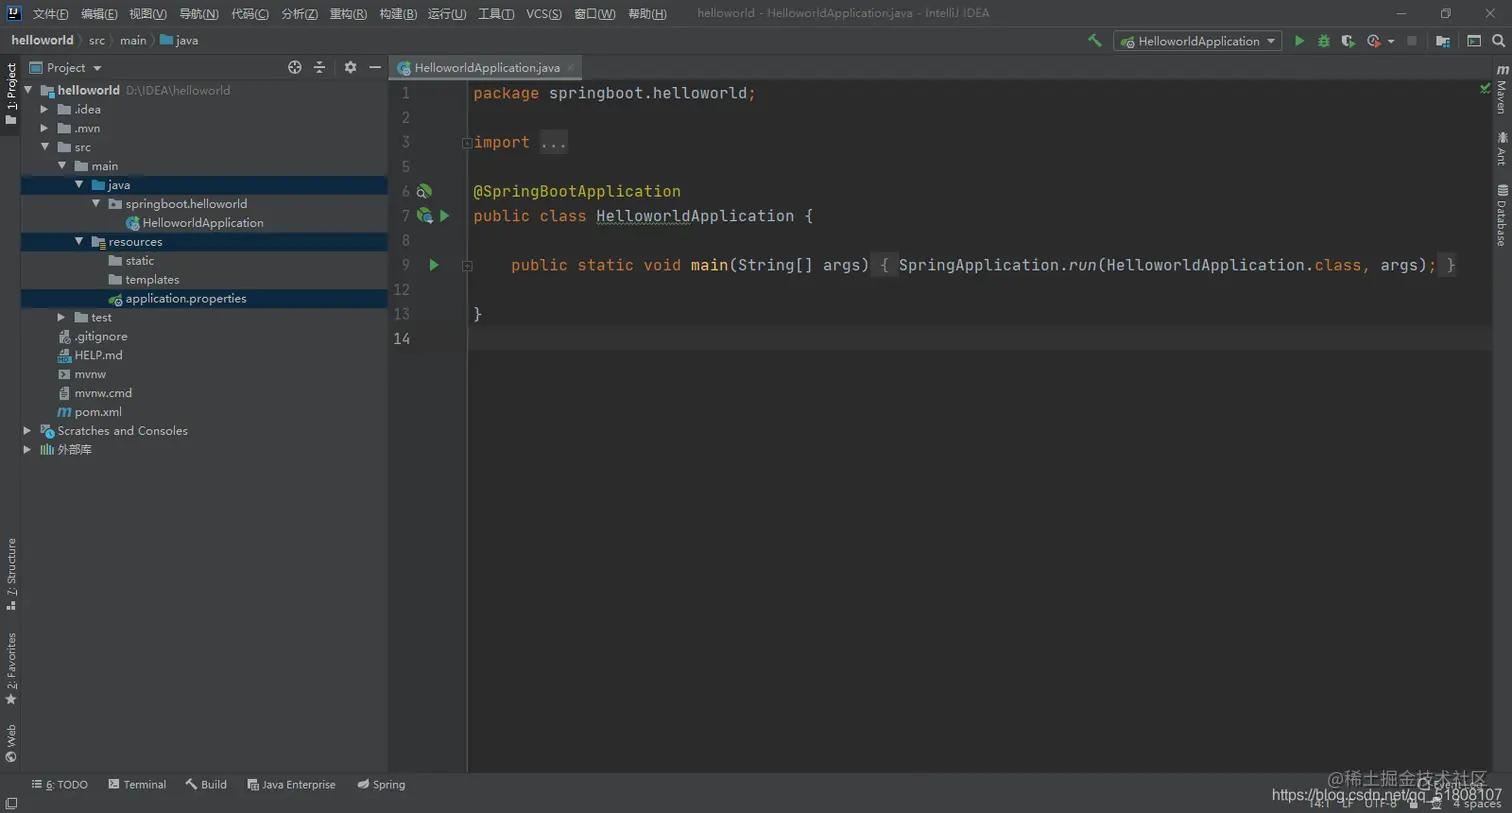The image size is (1512, 813).
Task: Expand the .mvn folder
Action: coord(45,128)
